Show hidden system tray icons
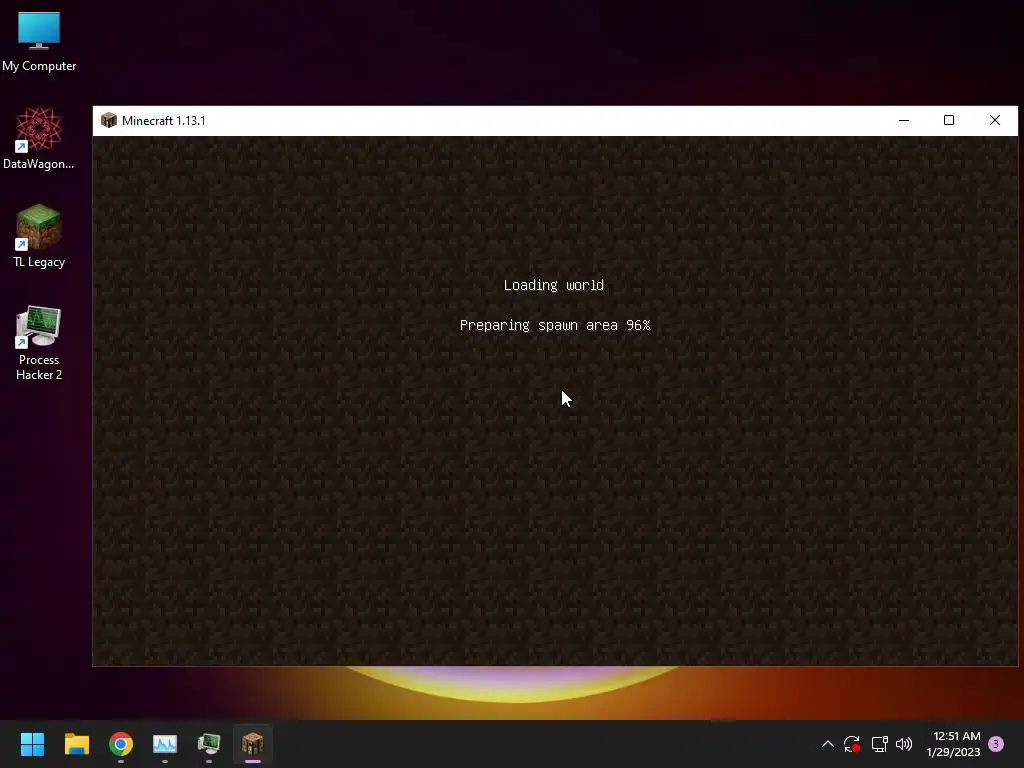The width and height of the screenshot is (1024, 768). 827,744
